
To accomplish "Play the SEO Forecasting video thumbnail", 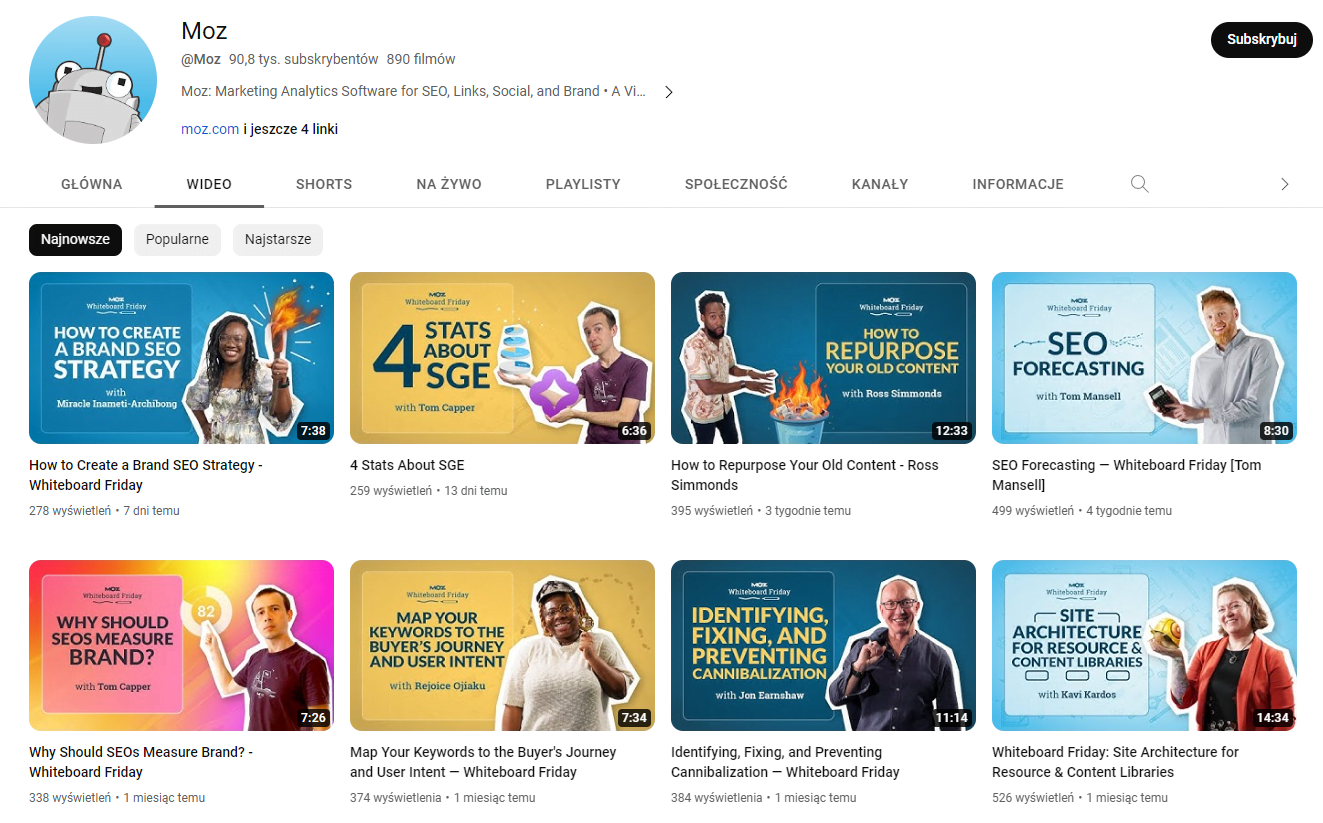I will click(1144, 358).
